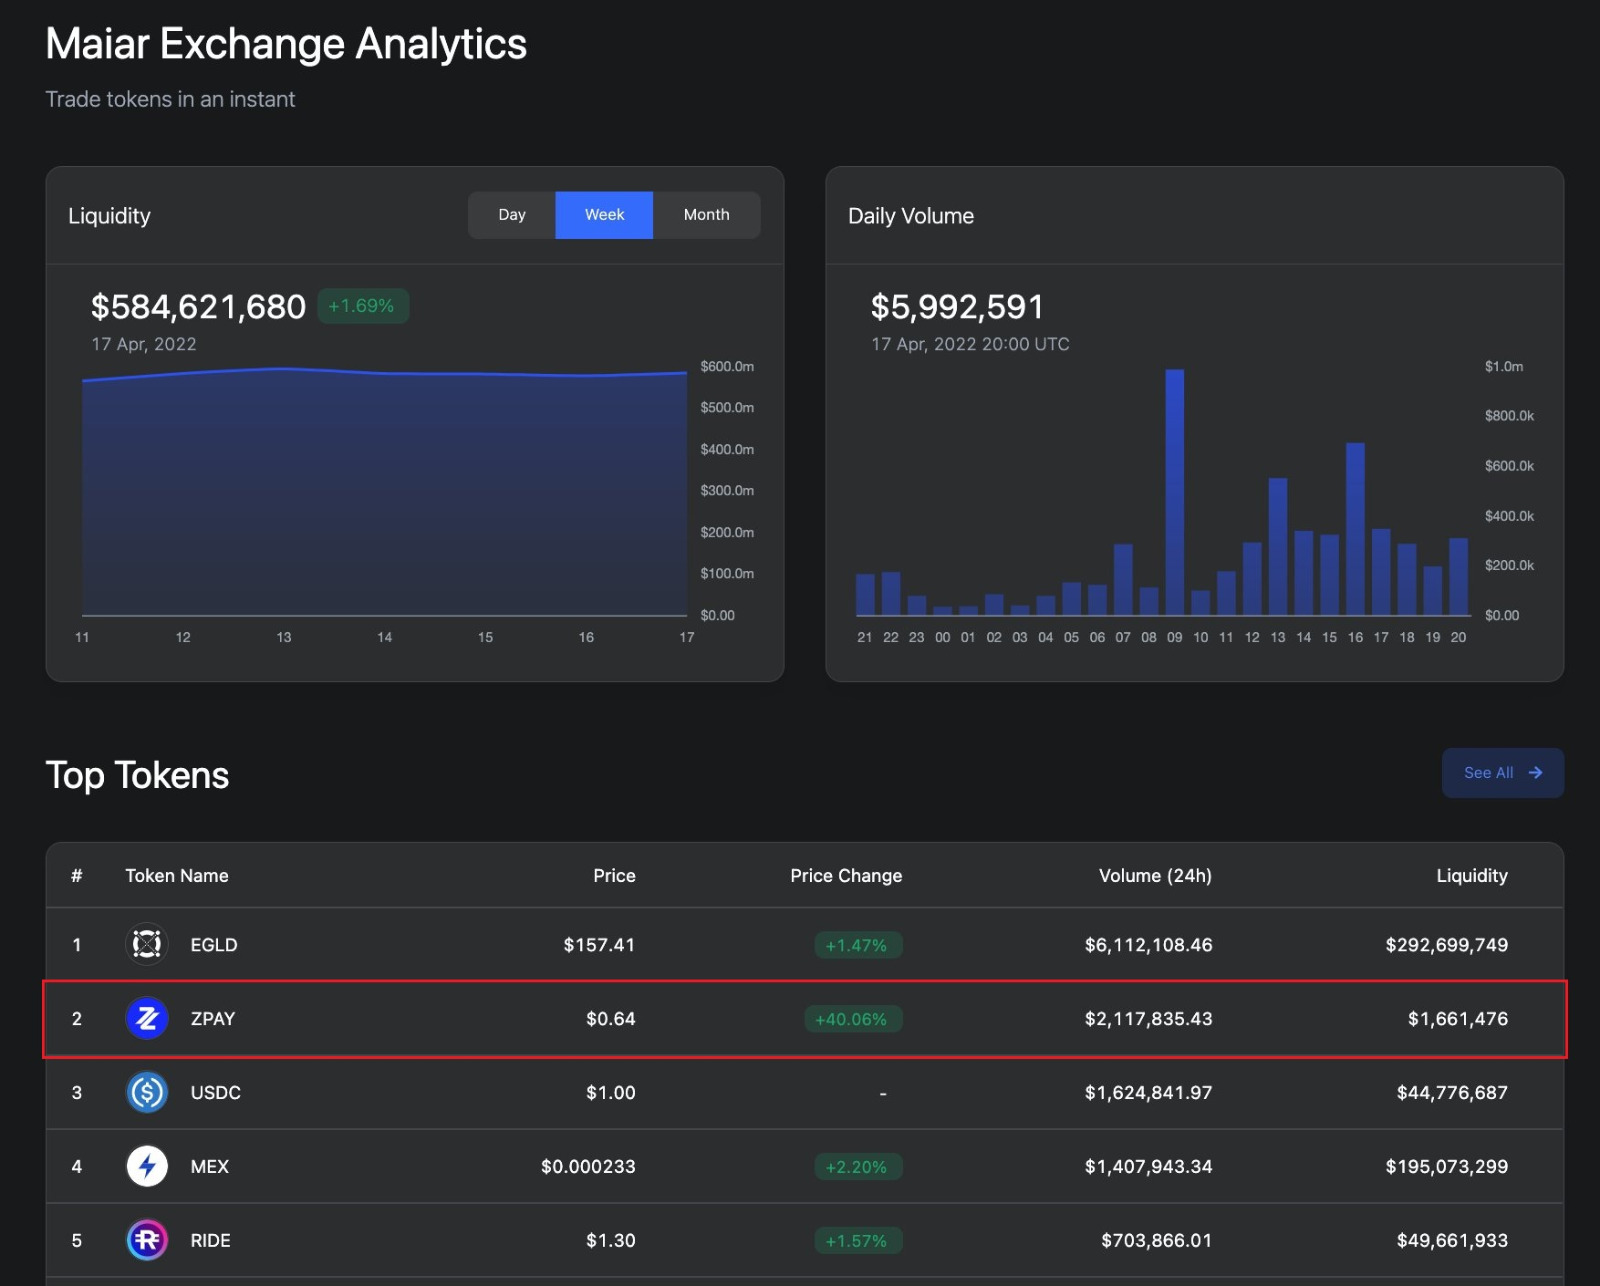The height and width of the screenshot is (1286, 1600).
Task: Click the MEX lightning bolt icon
Action: coord(147,1166)
